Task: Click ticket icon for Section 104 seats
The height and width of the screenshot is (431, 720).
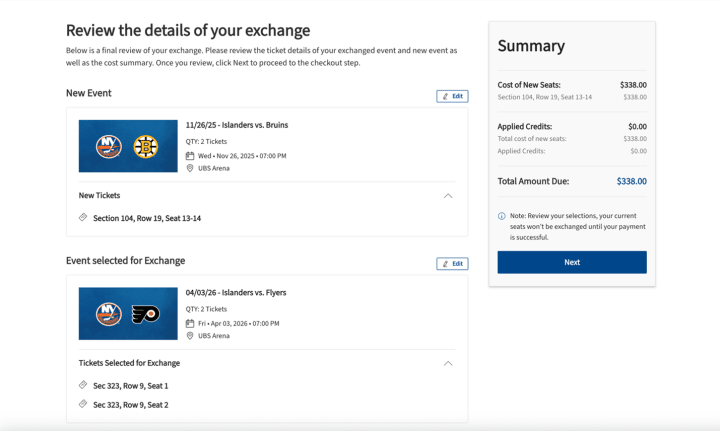Action: (83, 218)
